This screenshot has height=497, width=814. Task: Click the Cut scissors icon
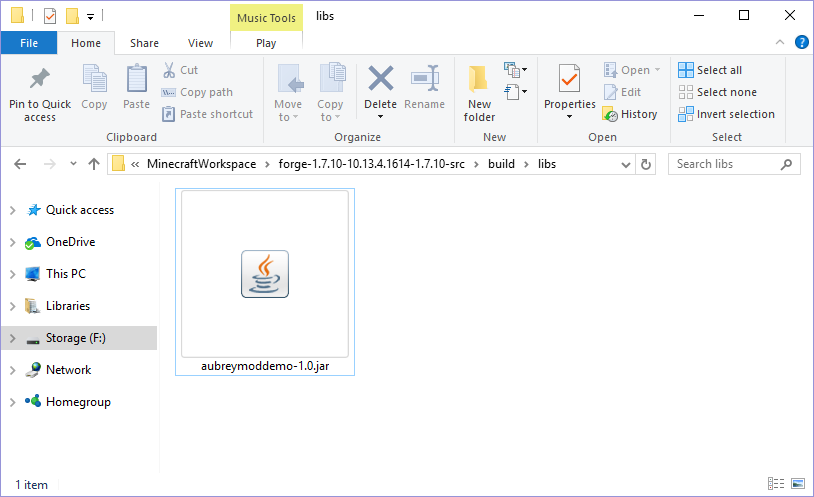click(x=169, y=70)
